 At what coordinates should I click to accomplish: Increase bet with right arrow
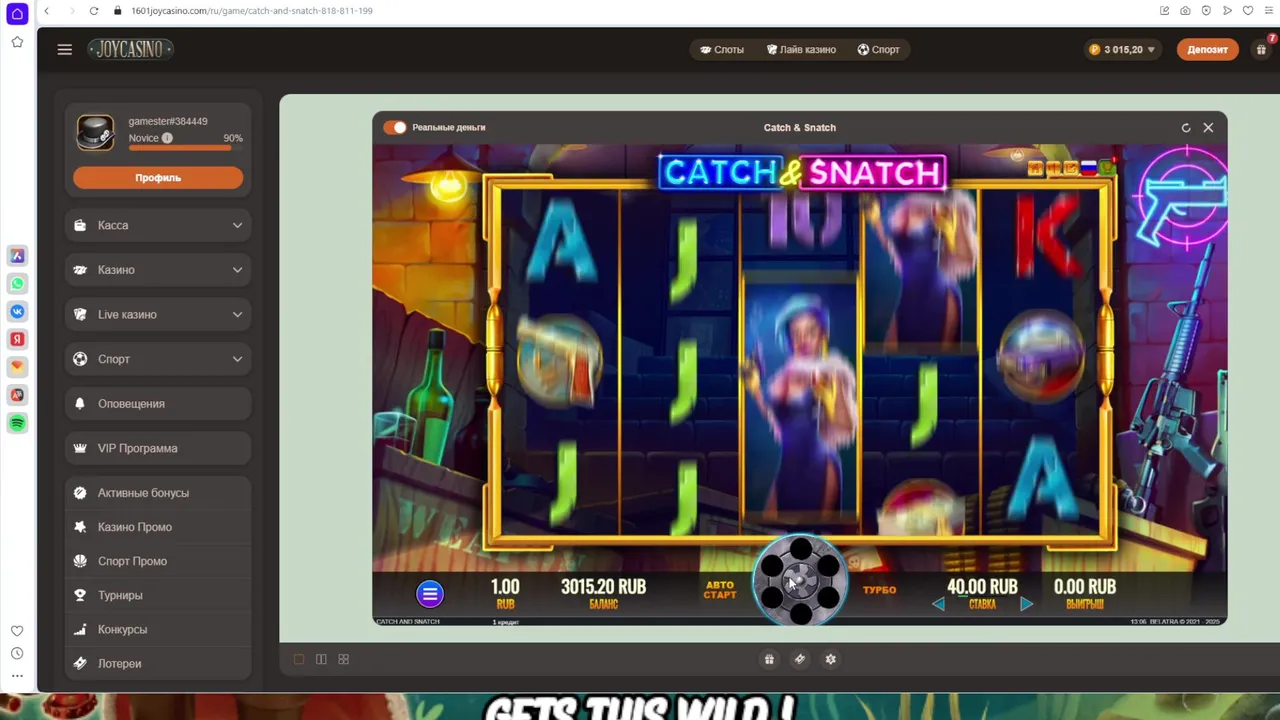(x=1026, y=604)
